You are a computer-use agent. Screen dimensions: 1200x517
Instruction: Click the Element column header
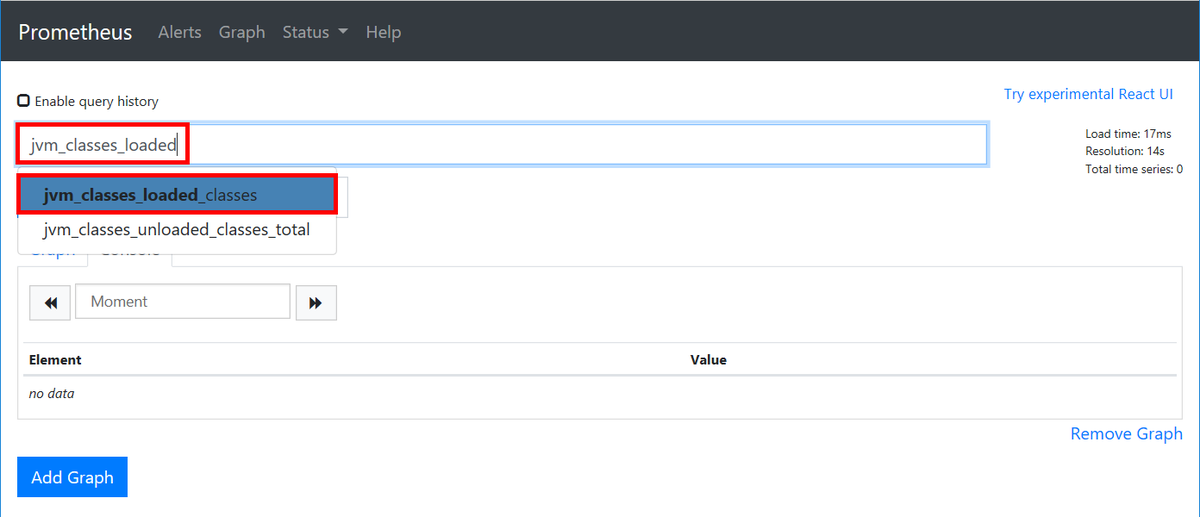55,360
